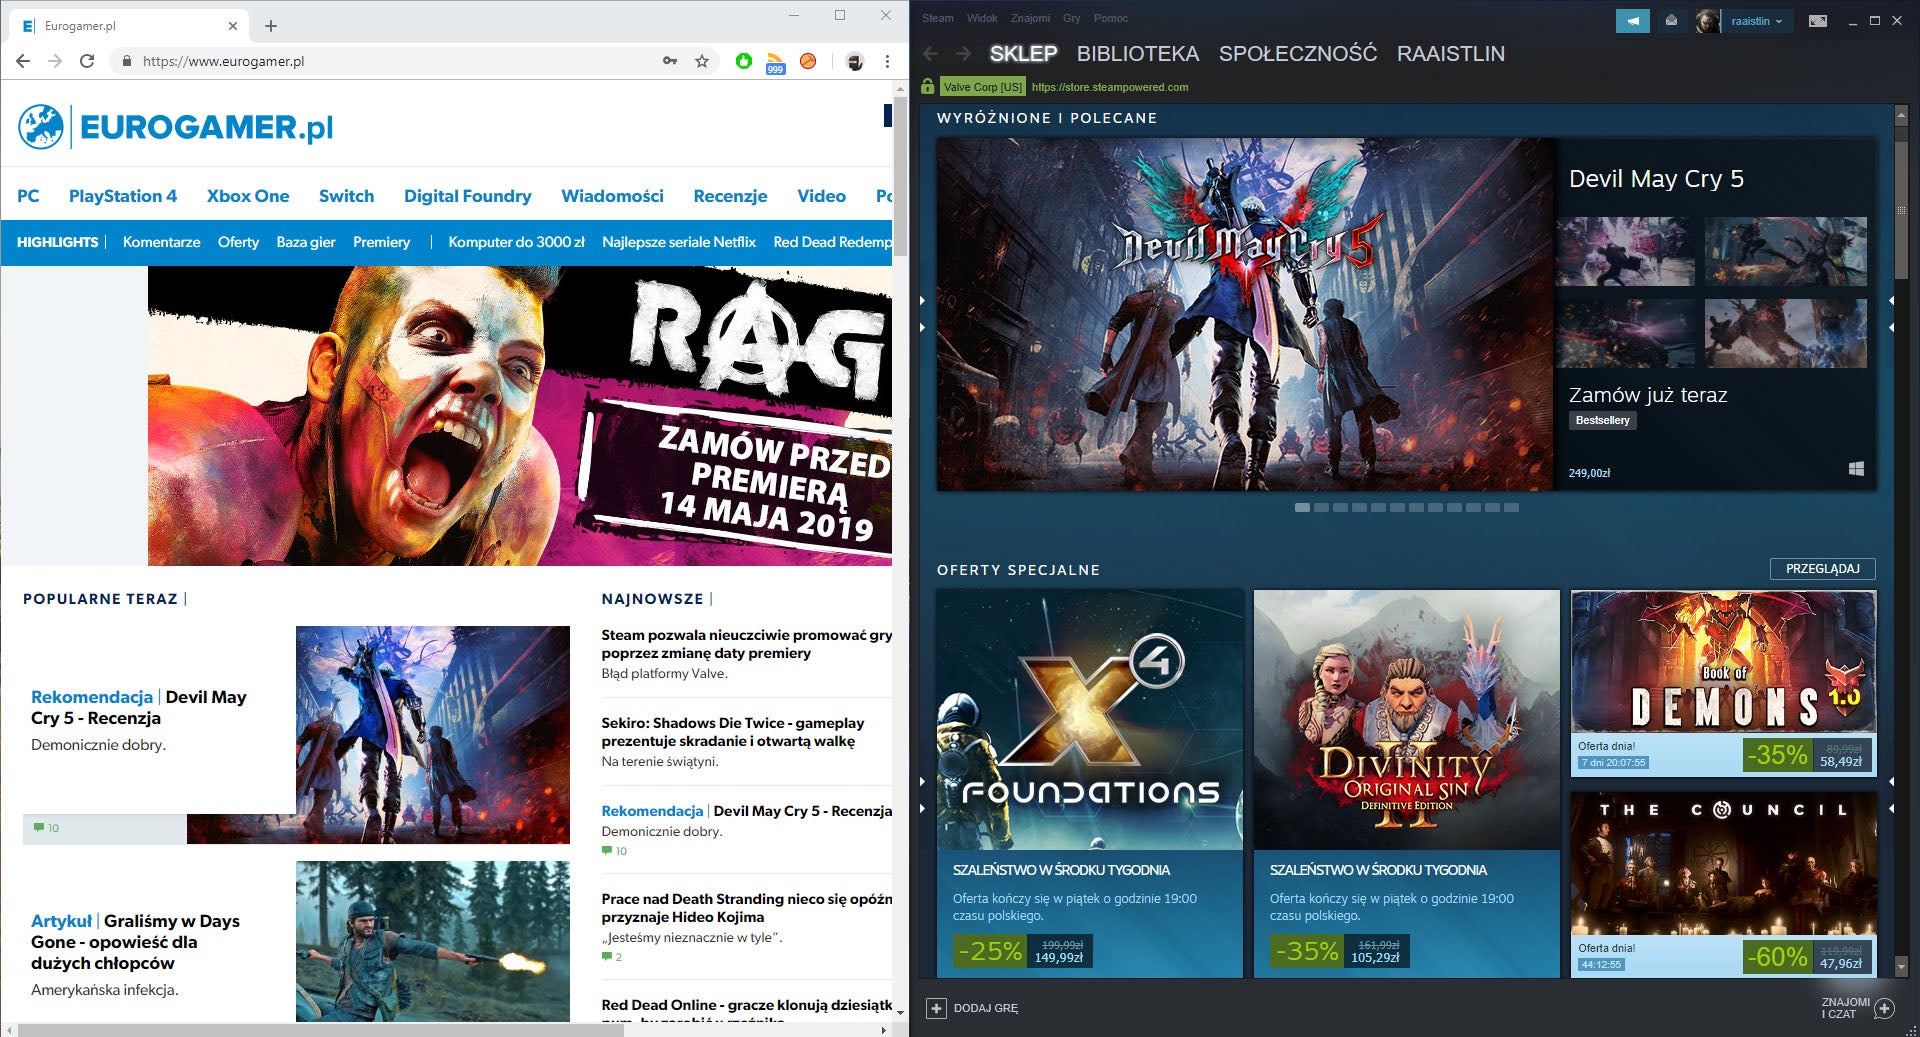Screen dimensions: 1920x1037
Task: Switch to the SPOŁECZNOŚĆ tab in Steam
Action: click(1298, 54)
